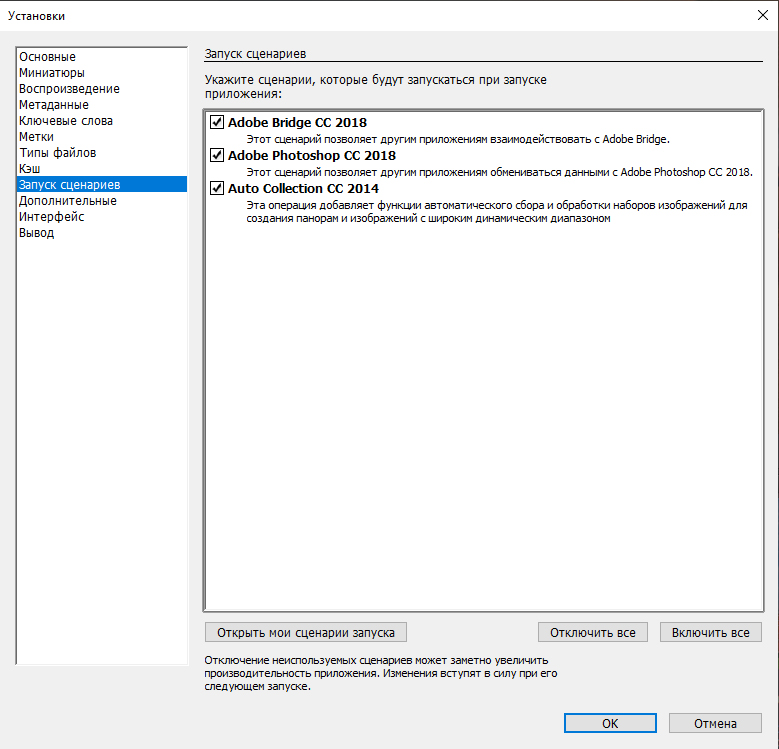Image resolution: width=779 pixels, height=749 pixels.
Task: Click the Отключение неиспользуемых сценариев note
Action: click(381, 673)
